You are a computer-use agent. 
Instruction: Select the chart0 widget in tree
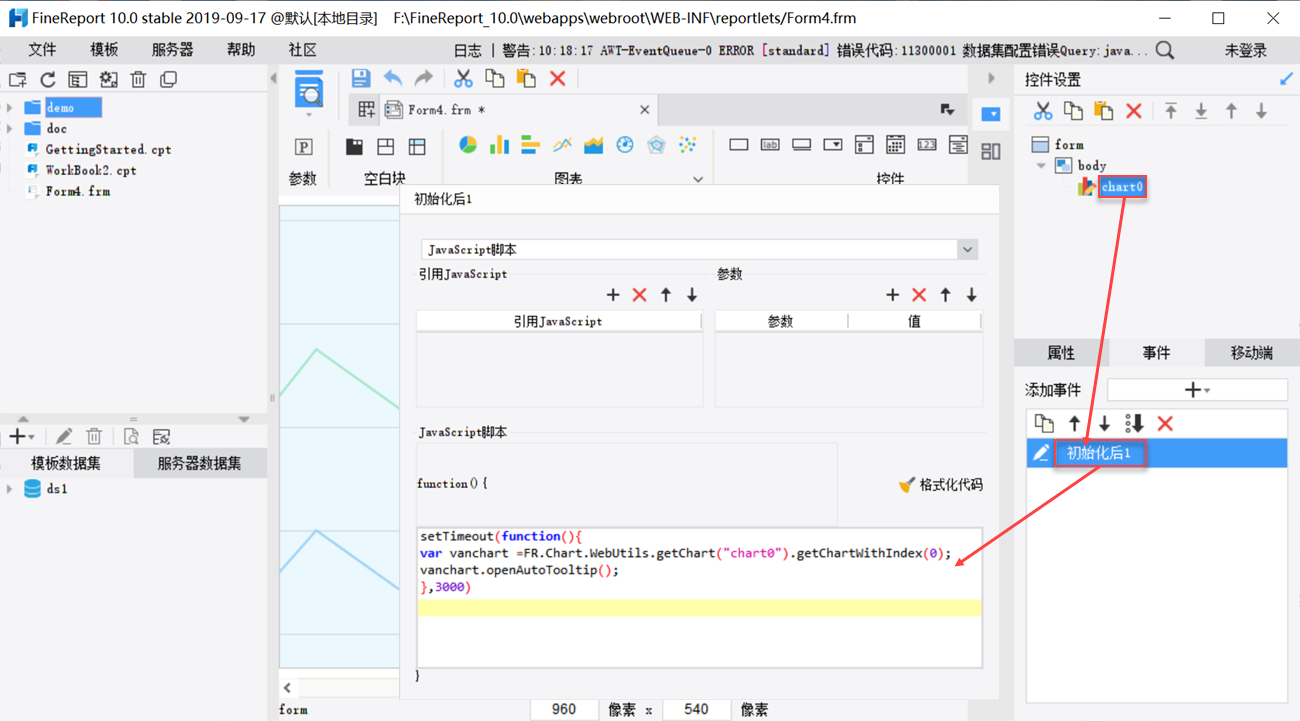coord(1122,187)
